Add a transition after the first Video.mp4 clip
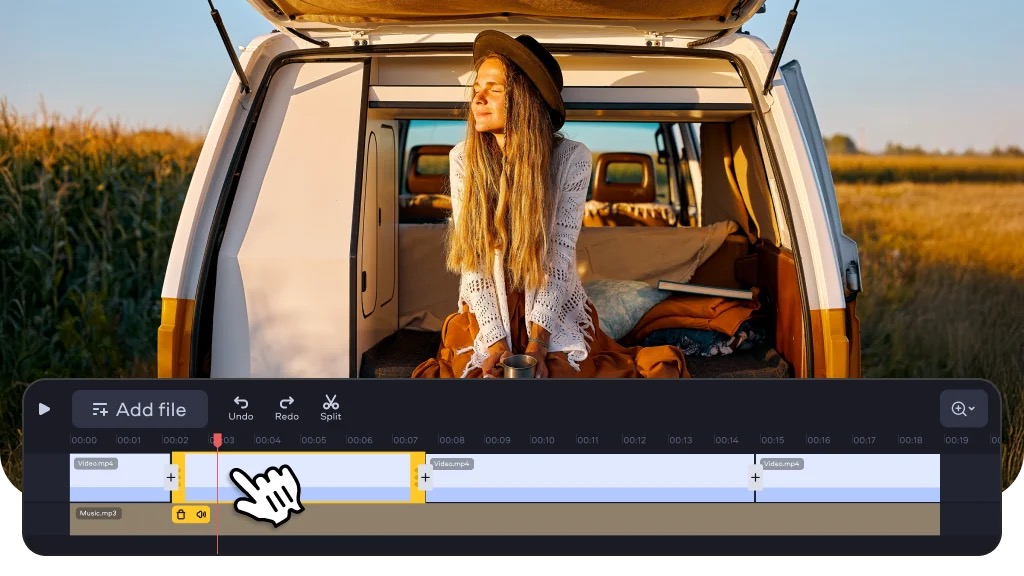1024x576 pixels. tap(171, 477)
